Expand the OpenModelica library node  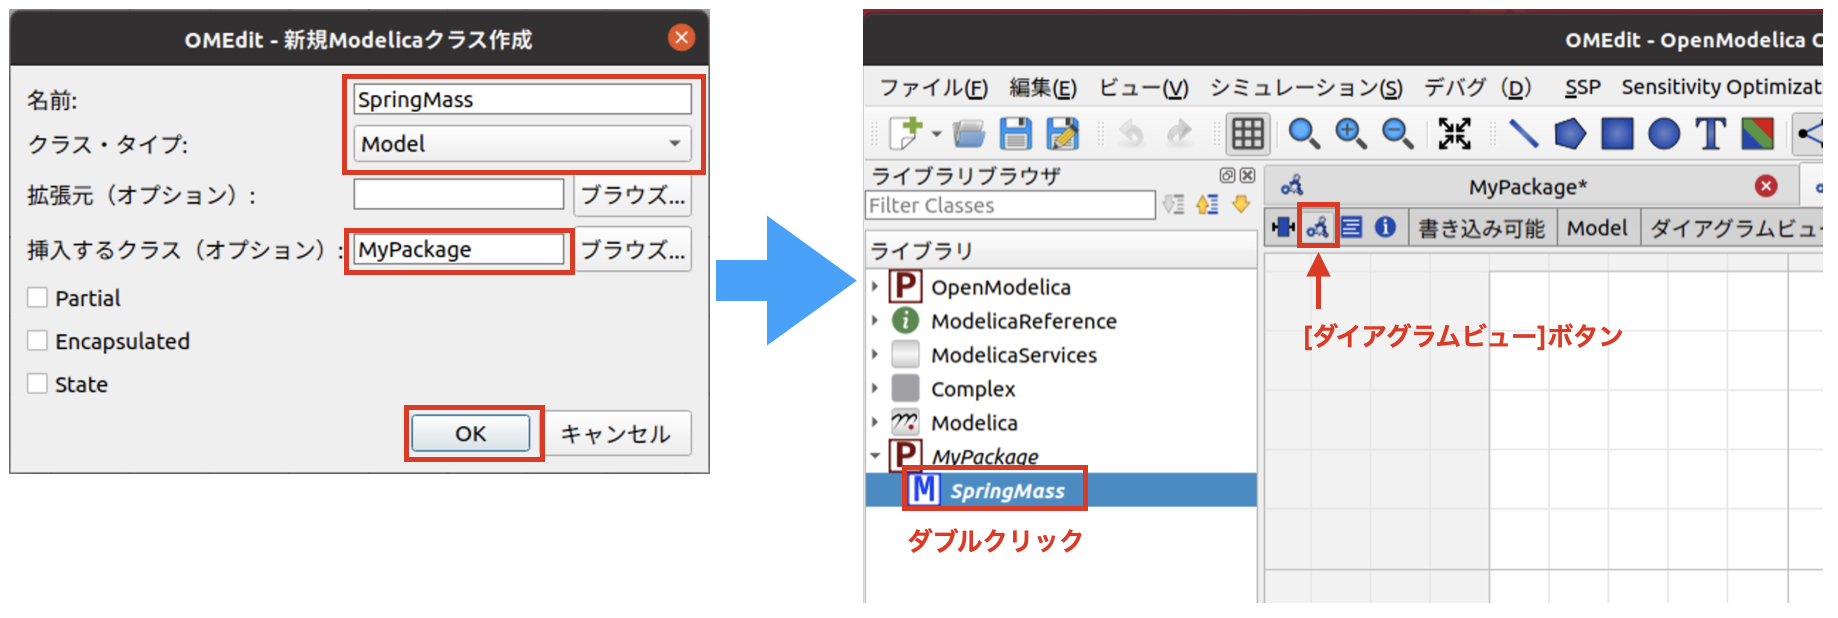click(875, 287)
